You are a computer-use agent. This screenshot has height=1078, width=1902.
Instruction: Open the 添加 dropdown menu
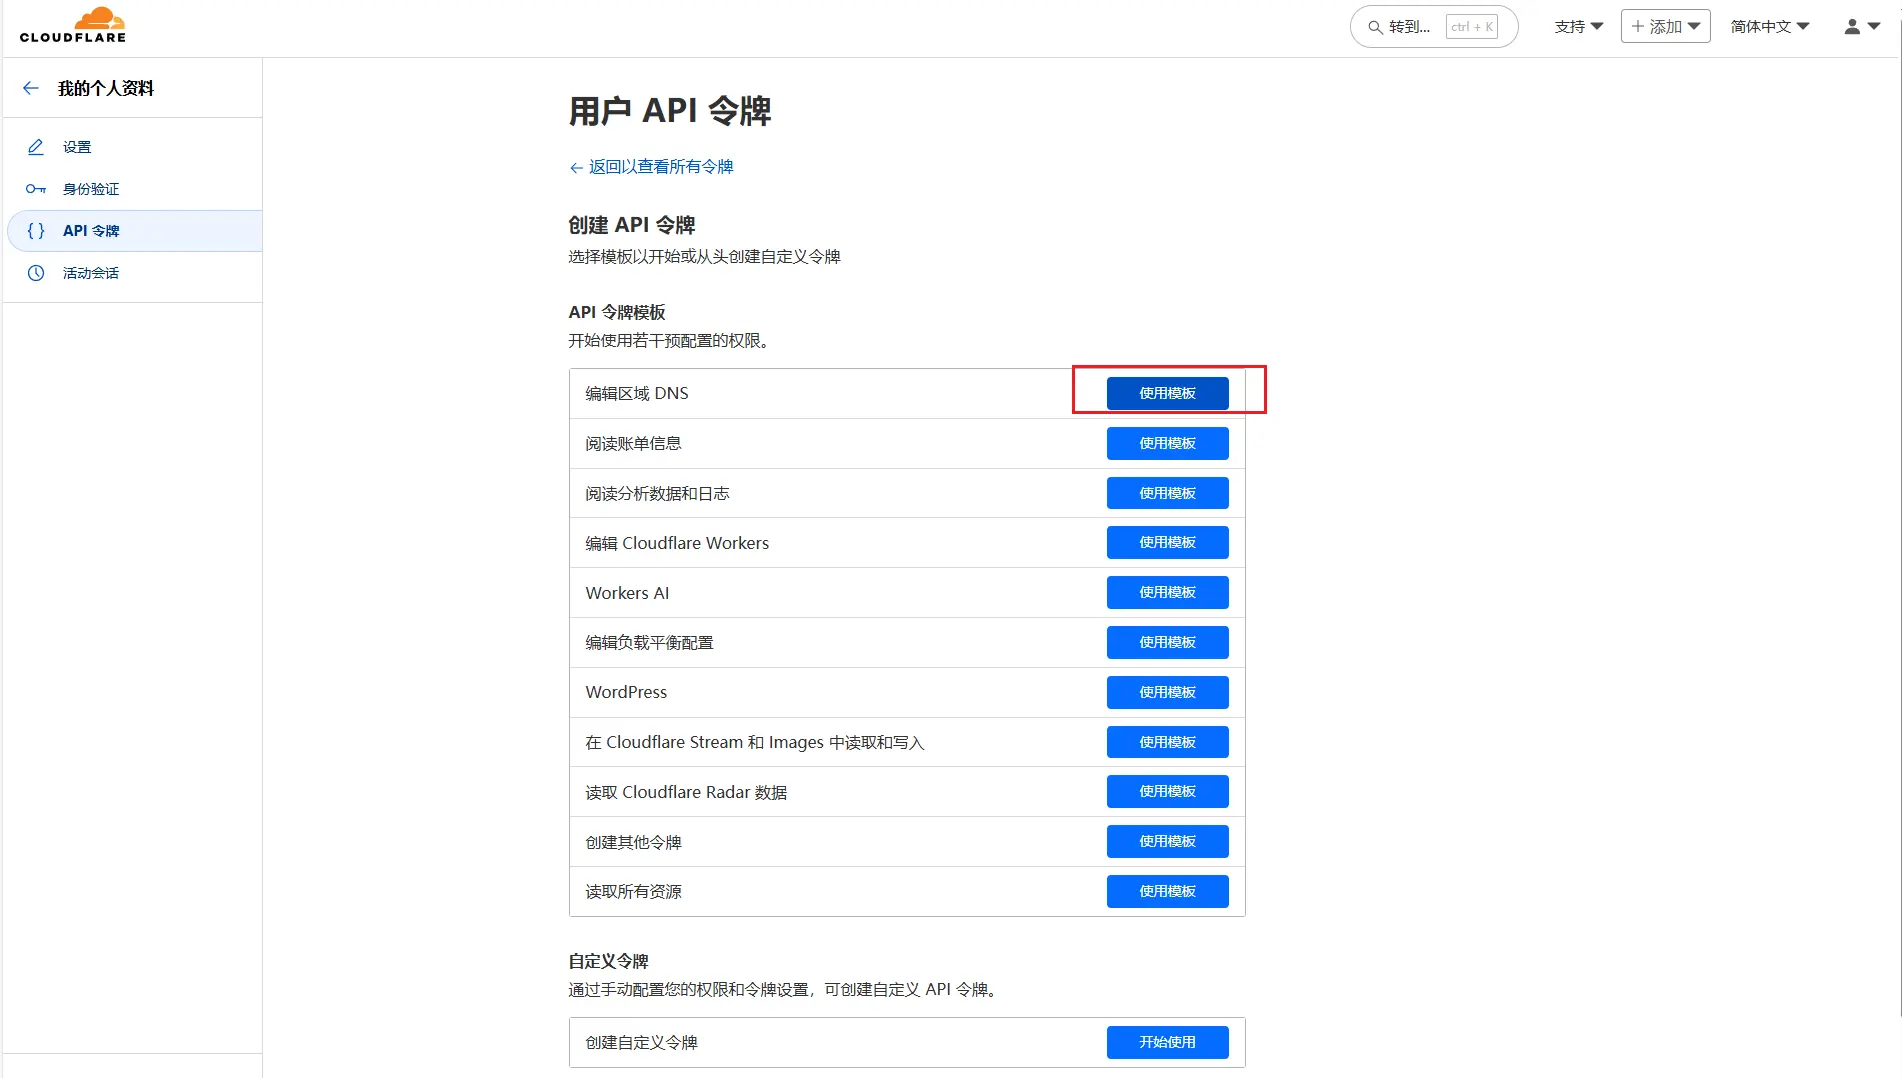1665,27
